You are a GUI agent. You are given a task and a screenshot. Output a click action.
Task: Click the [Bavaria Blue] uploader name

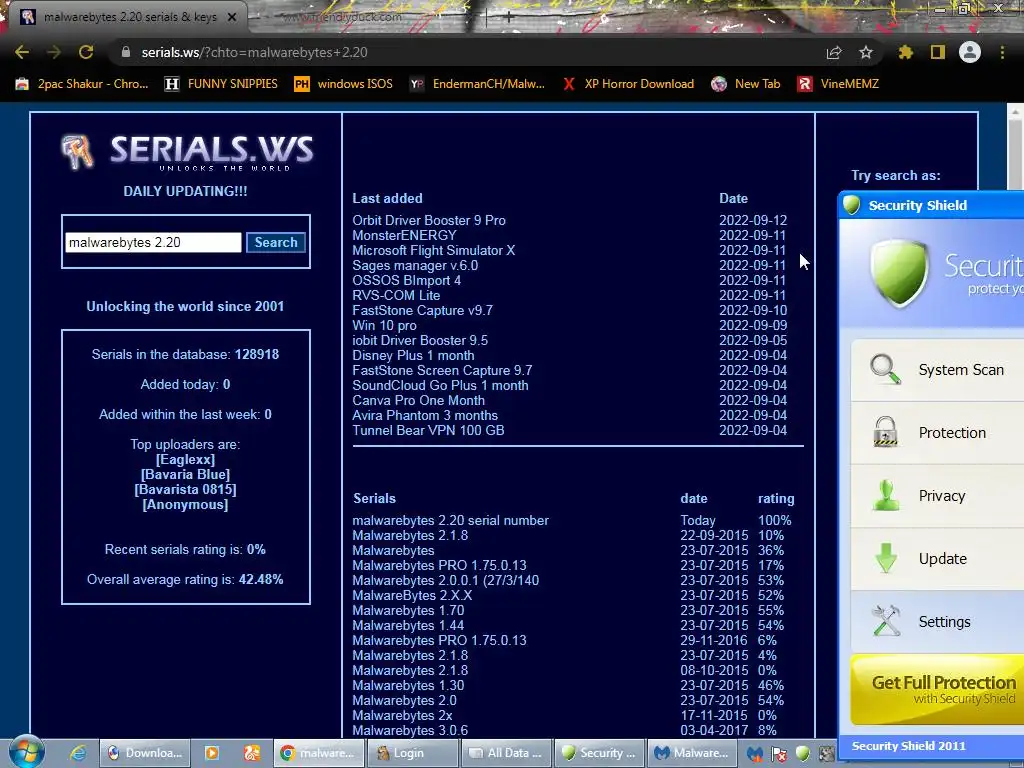tap(185, 475)
